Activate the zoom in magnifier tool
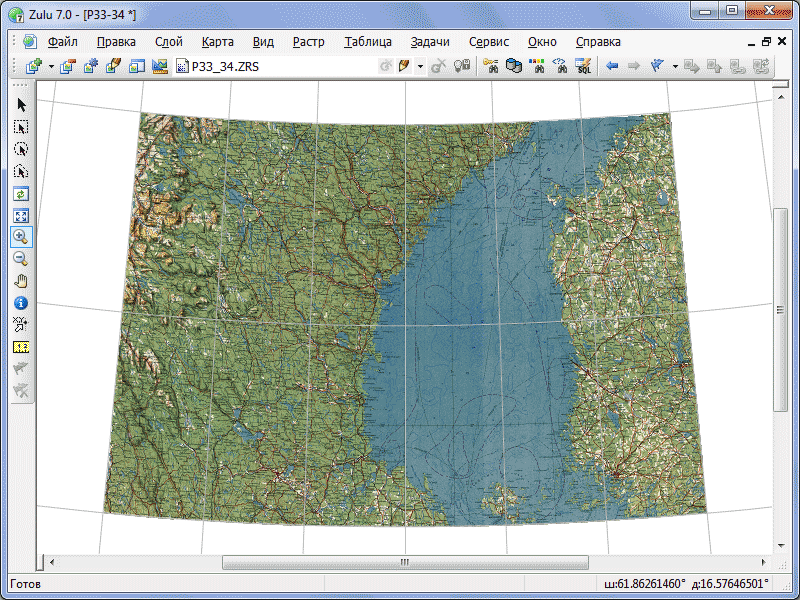This screenshot has width=800, height=600. pyautogui.click(x=21, y=236)
